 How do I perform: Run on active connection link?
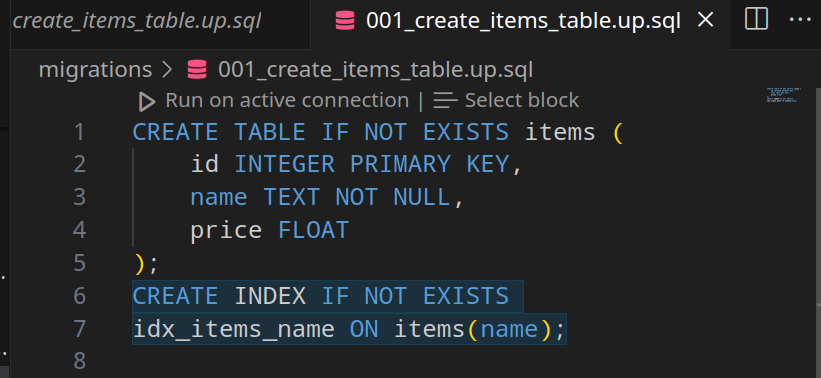tap(287, 101)
